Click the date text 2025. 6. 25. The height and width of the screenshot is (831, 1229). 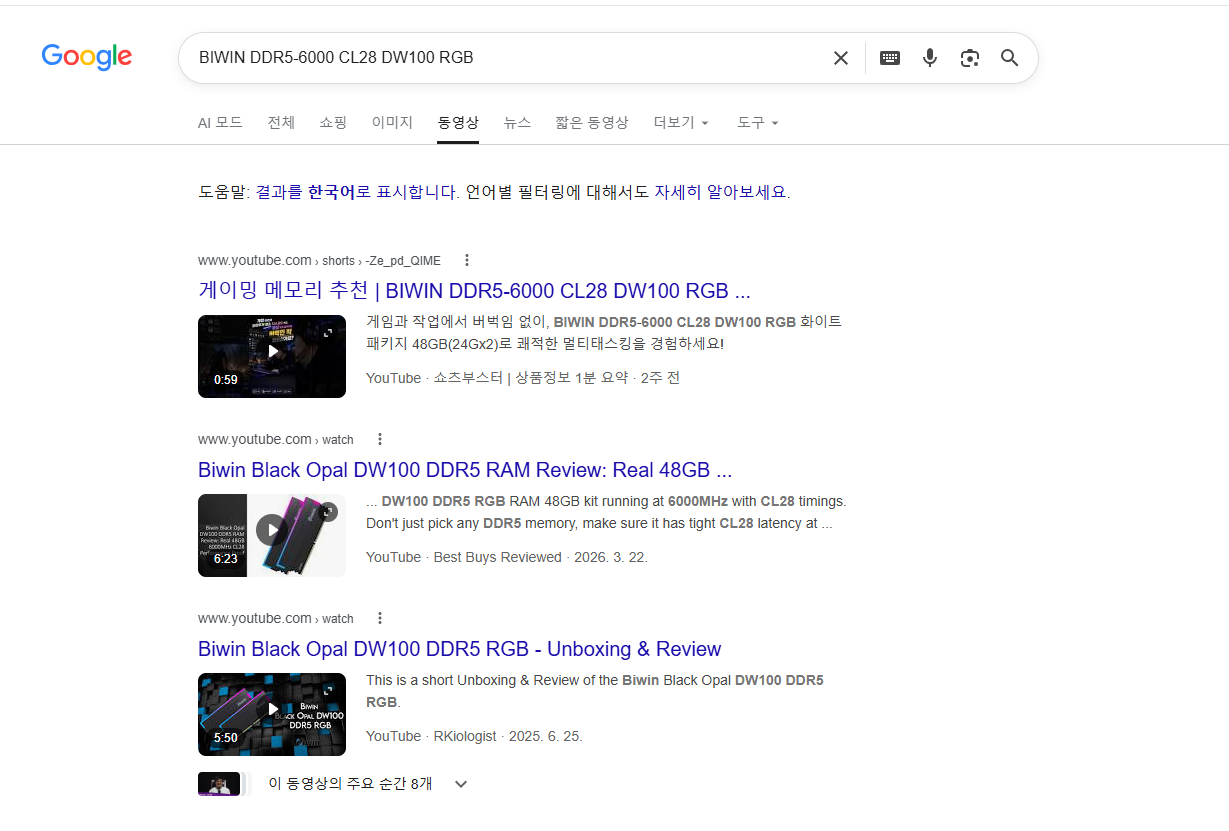pos(546,736)
